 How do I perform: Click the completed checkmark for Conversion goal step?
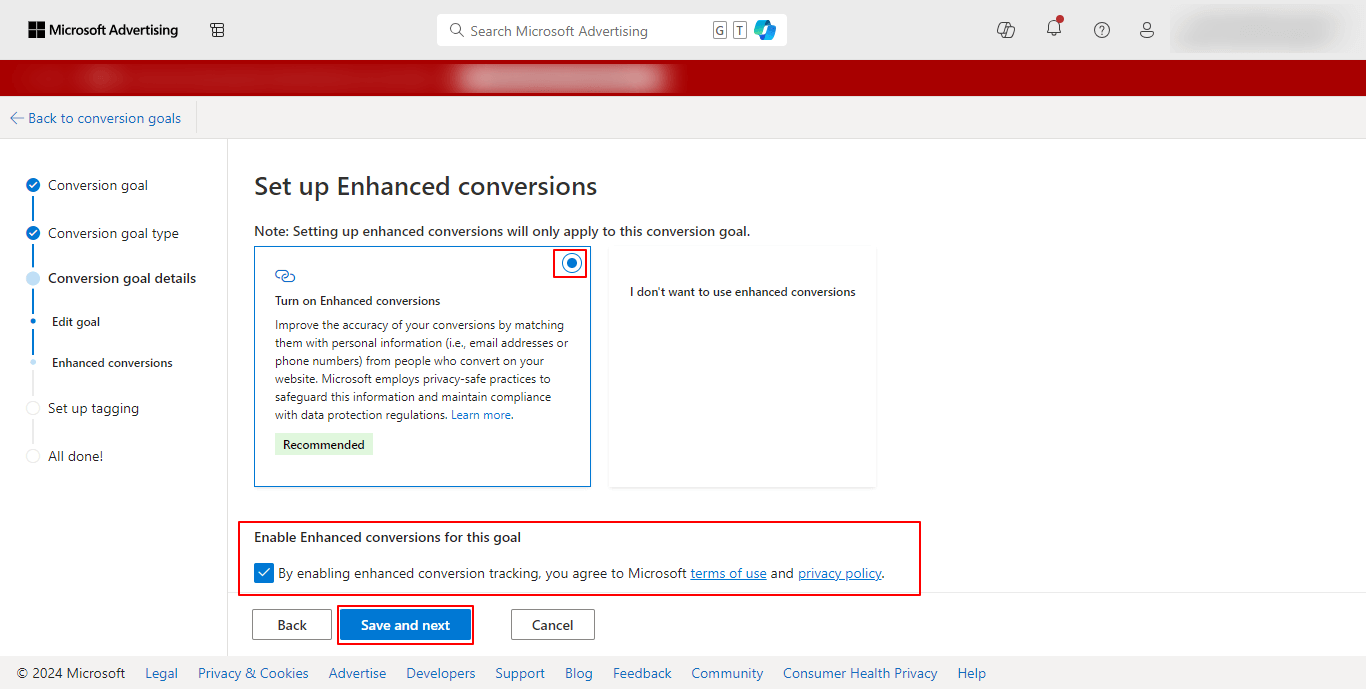pos(33,185)
